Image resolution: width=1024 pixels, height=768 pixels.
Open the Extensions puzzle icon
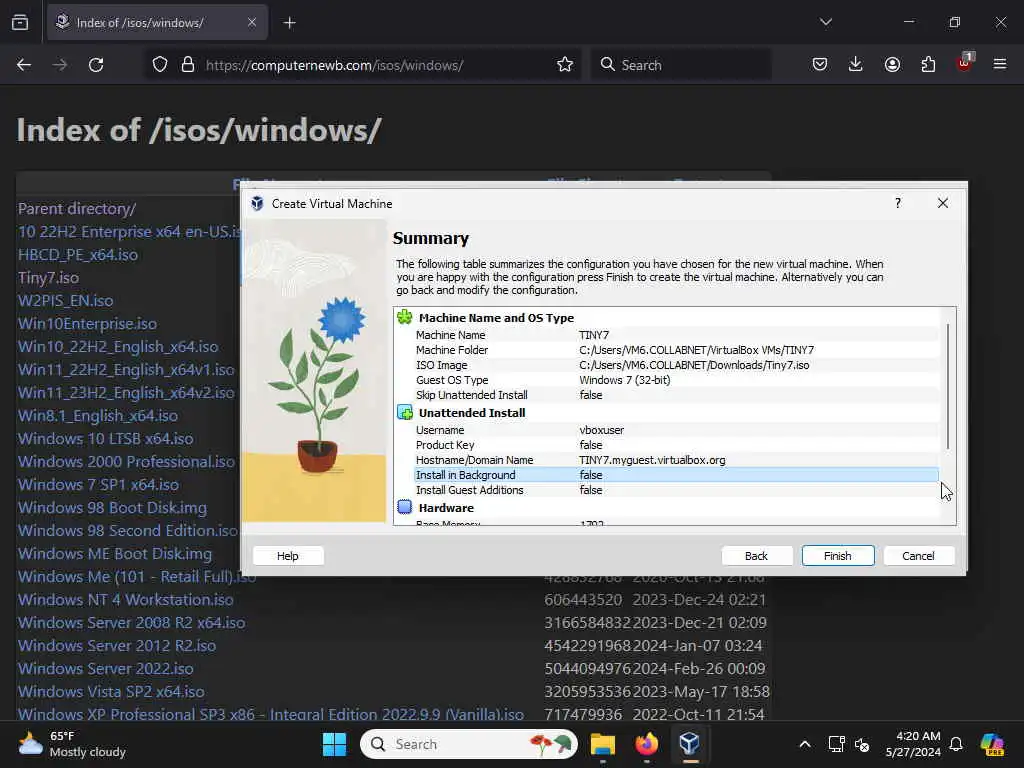928,65
